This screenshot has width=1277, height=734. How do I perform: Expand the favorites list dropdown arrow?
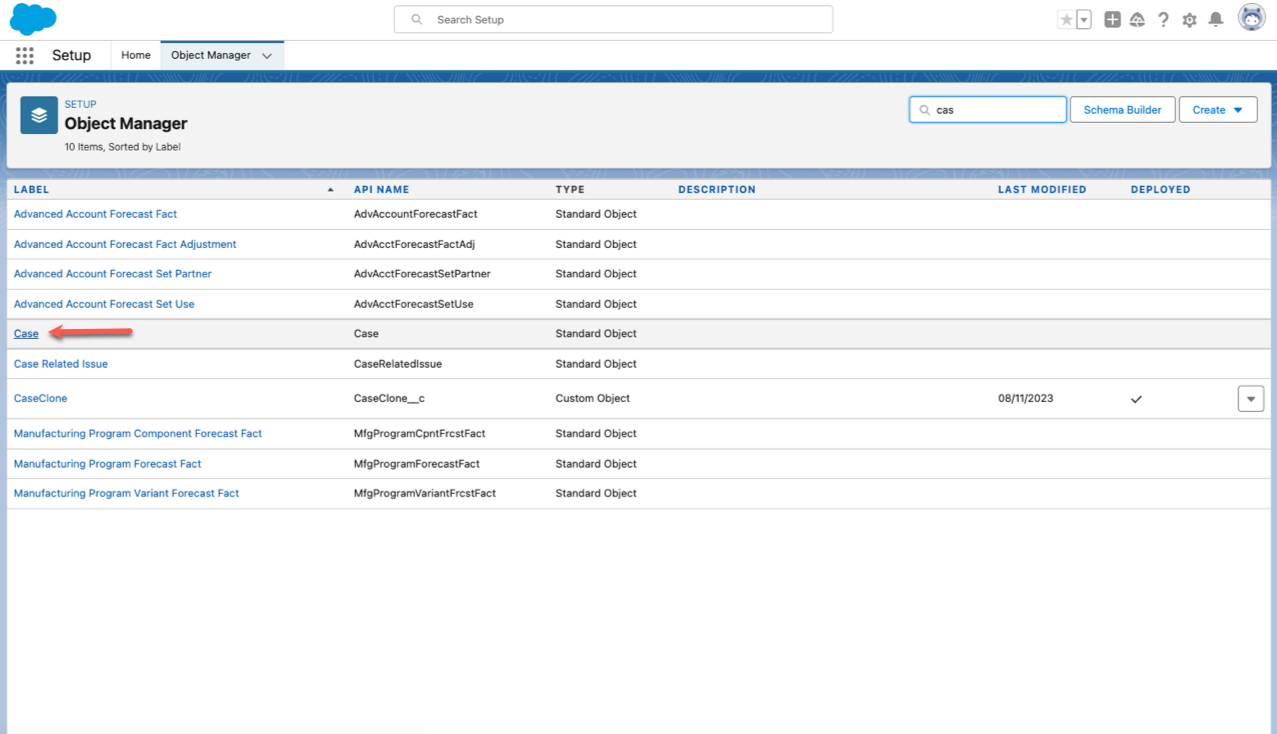pyautogui.click(x=1084, y=20)
